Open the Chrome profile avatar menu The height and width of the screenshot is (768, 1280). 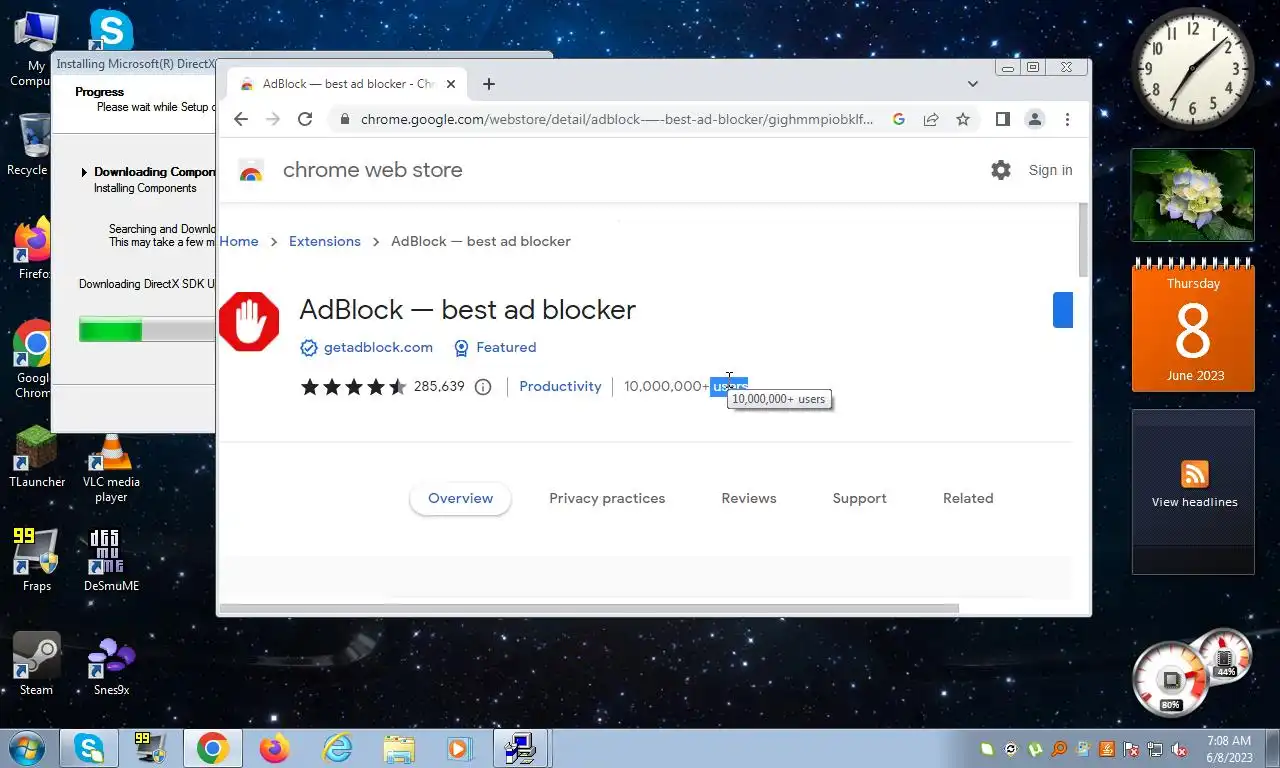click(x=1035, y=119)
